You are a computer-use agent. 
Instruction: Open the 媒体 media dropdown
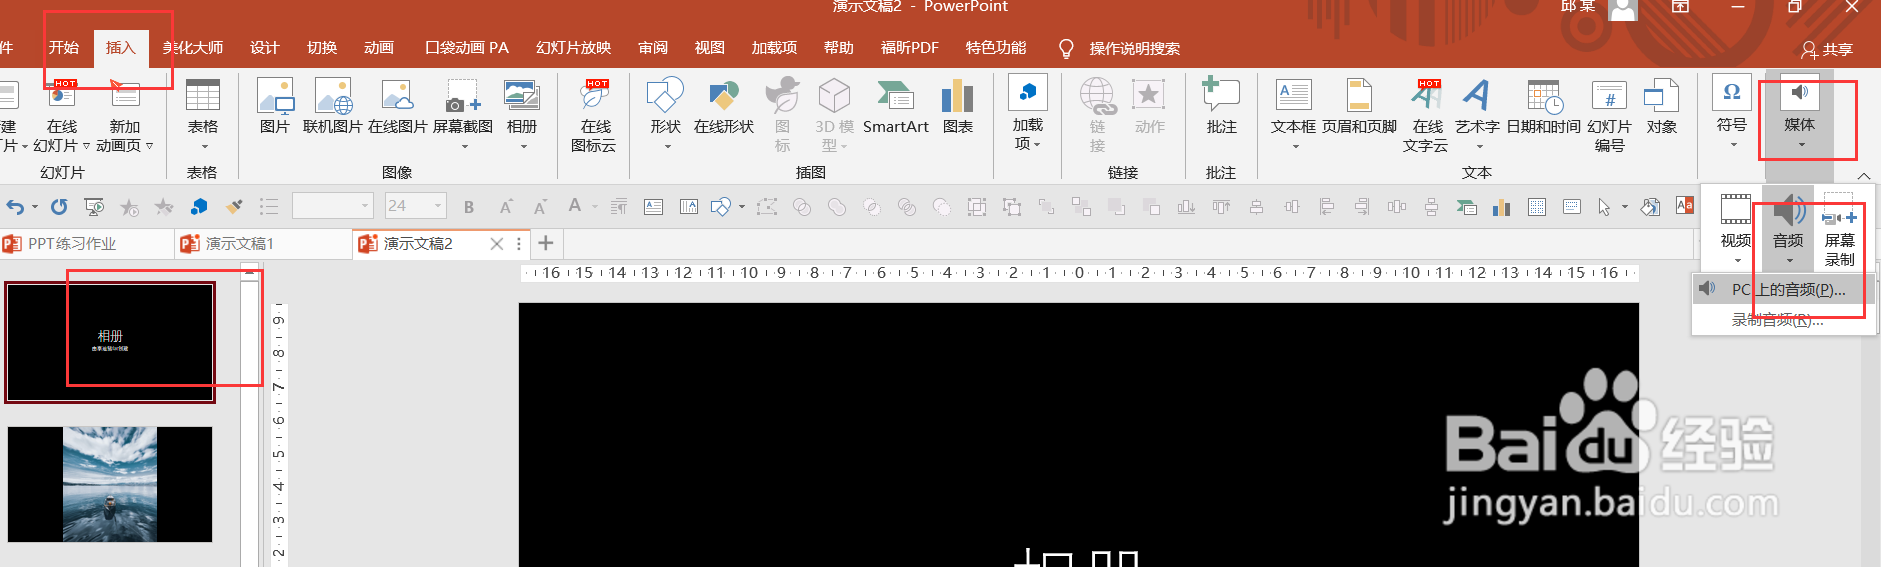(x=1799, y=113)
